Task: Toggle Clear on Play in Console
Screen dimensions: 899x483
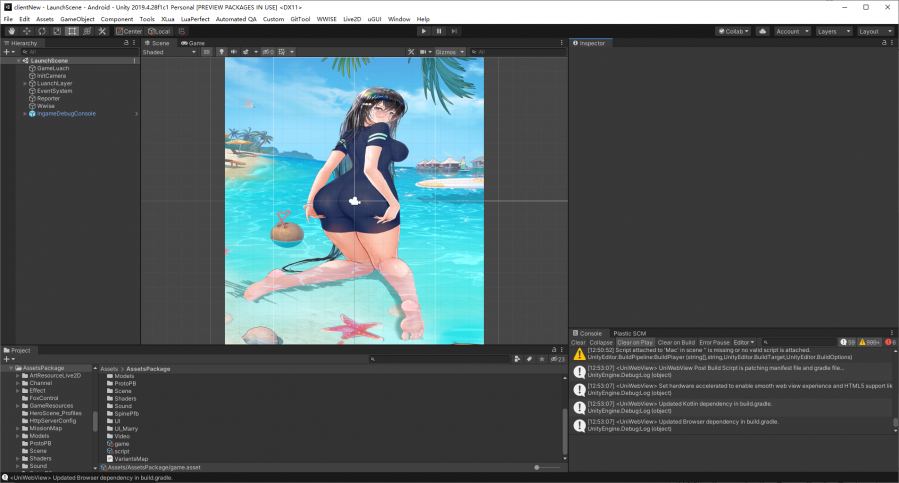Action: pos(635,342)
